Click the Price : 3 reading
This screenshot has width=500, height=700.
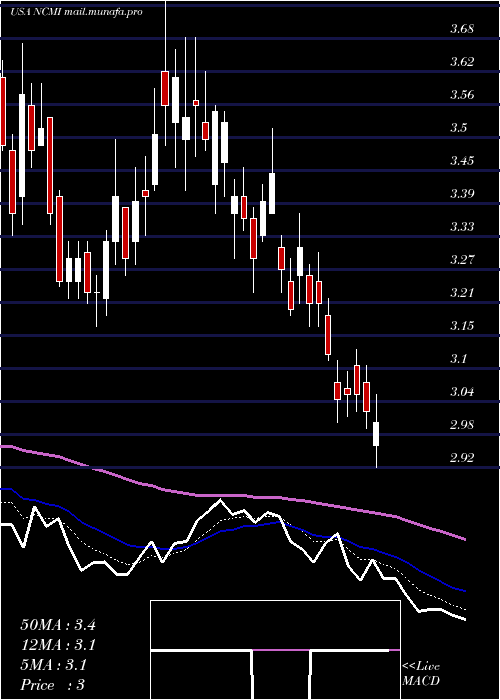pos(53,685)
